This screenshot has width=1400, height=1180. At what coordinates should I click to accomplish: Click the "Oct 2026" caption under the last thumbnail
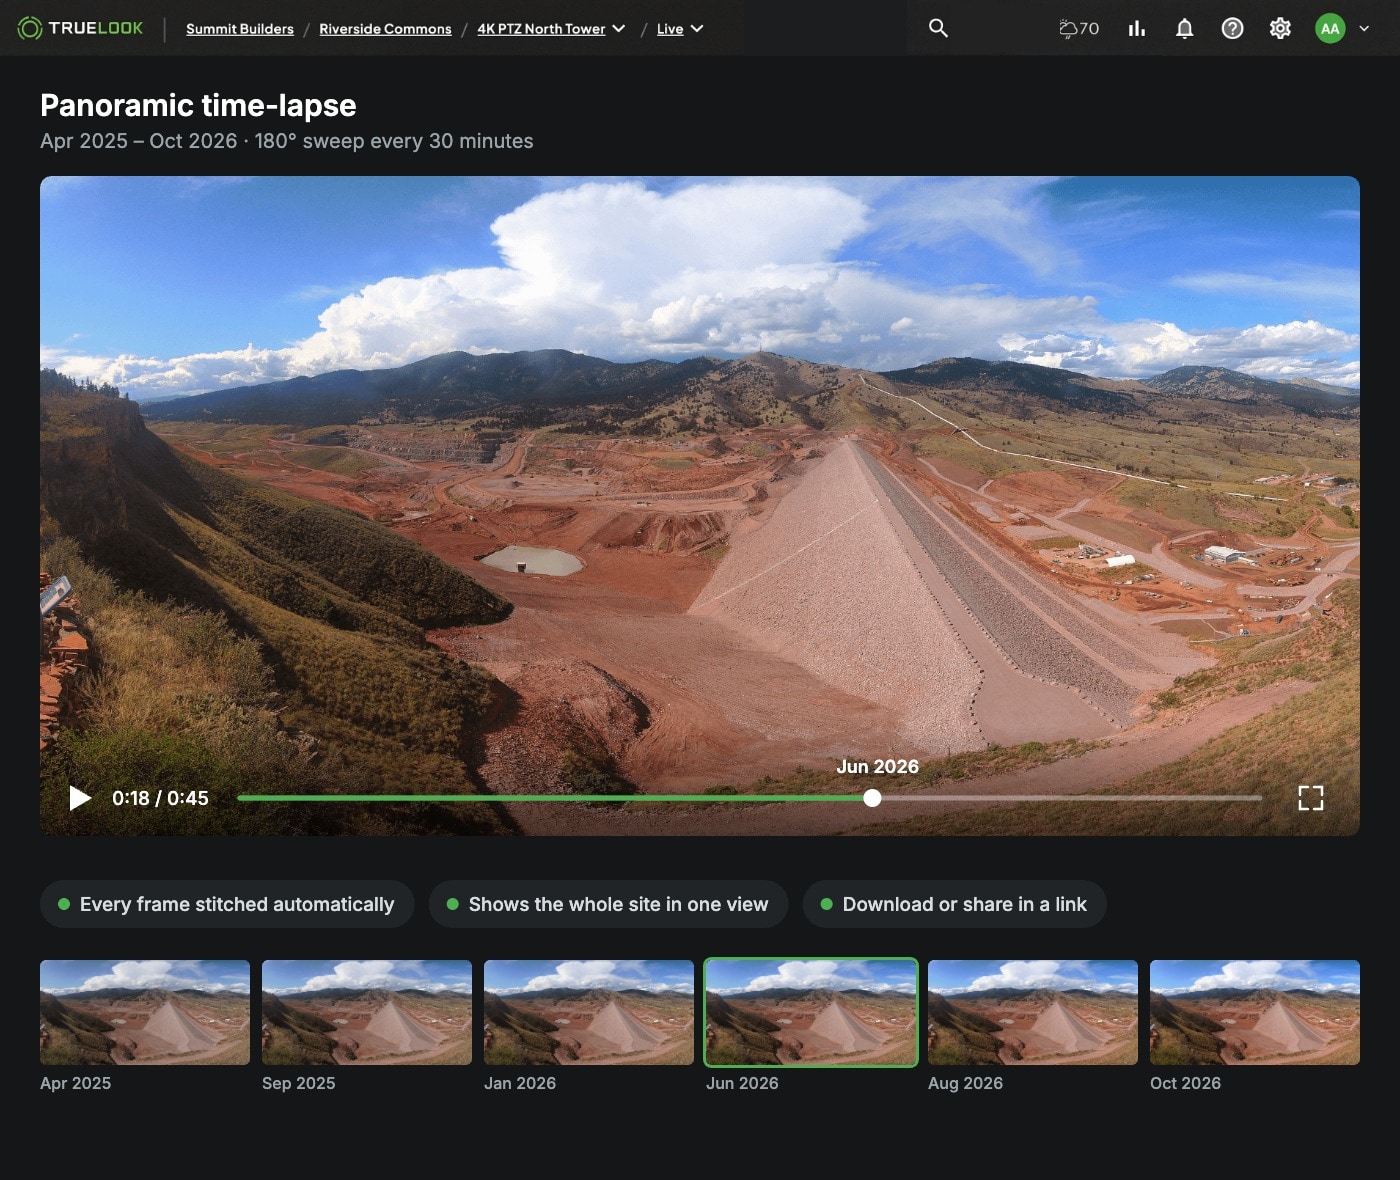click(x=1185, y=1083)
